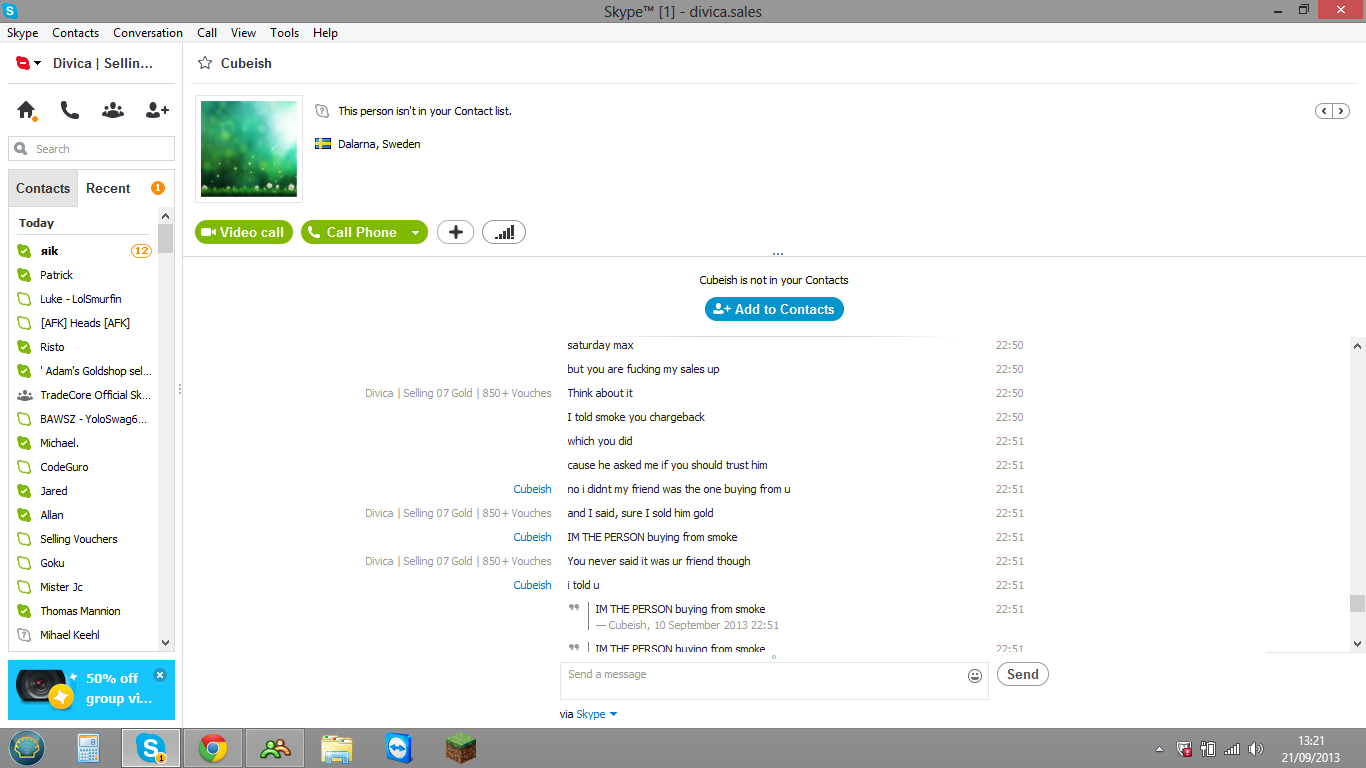1366x768 pixels.
Task: Show hidden tray icons arrow
Action: click(x=1159, y=749)
